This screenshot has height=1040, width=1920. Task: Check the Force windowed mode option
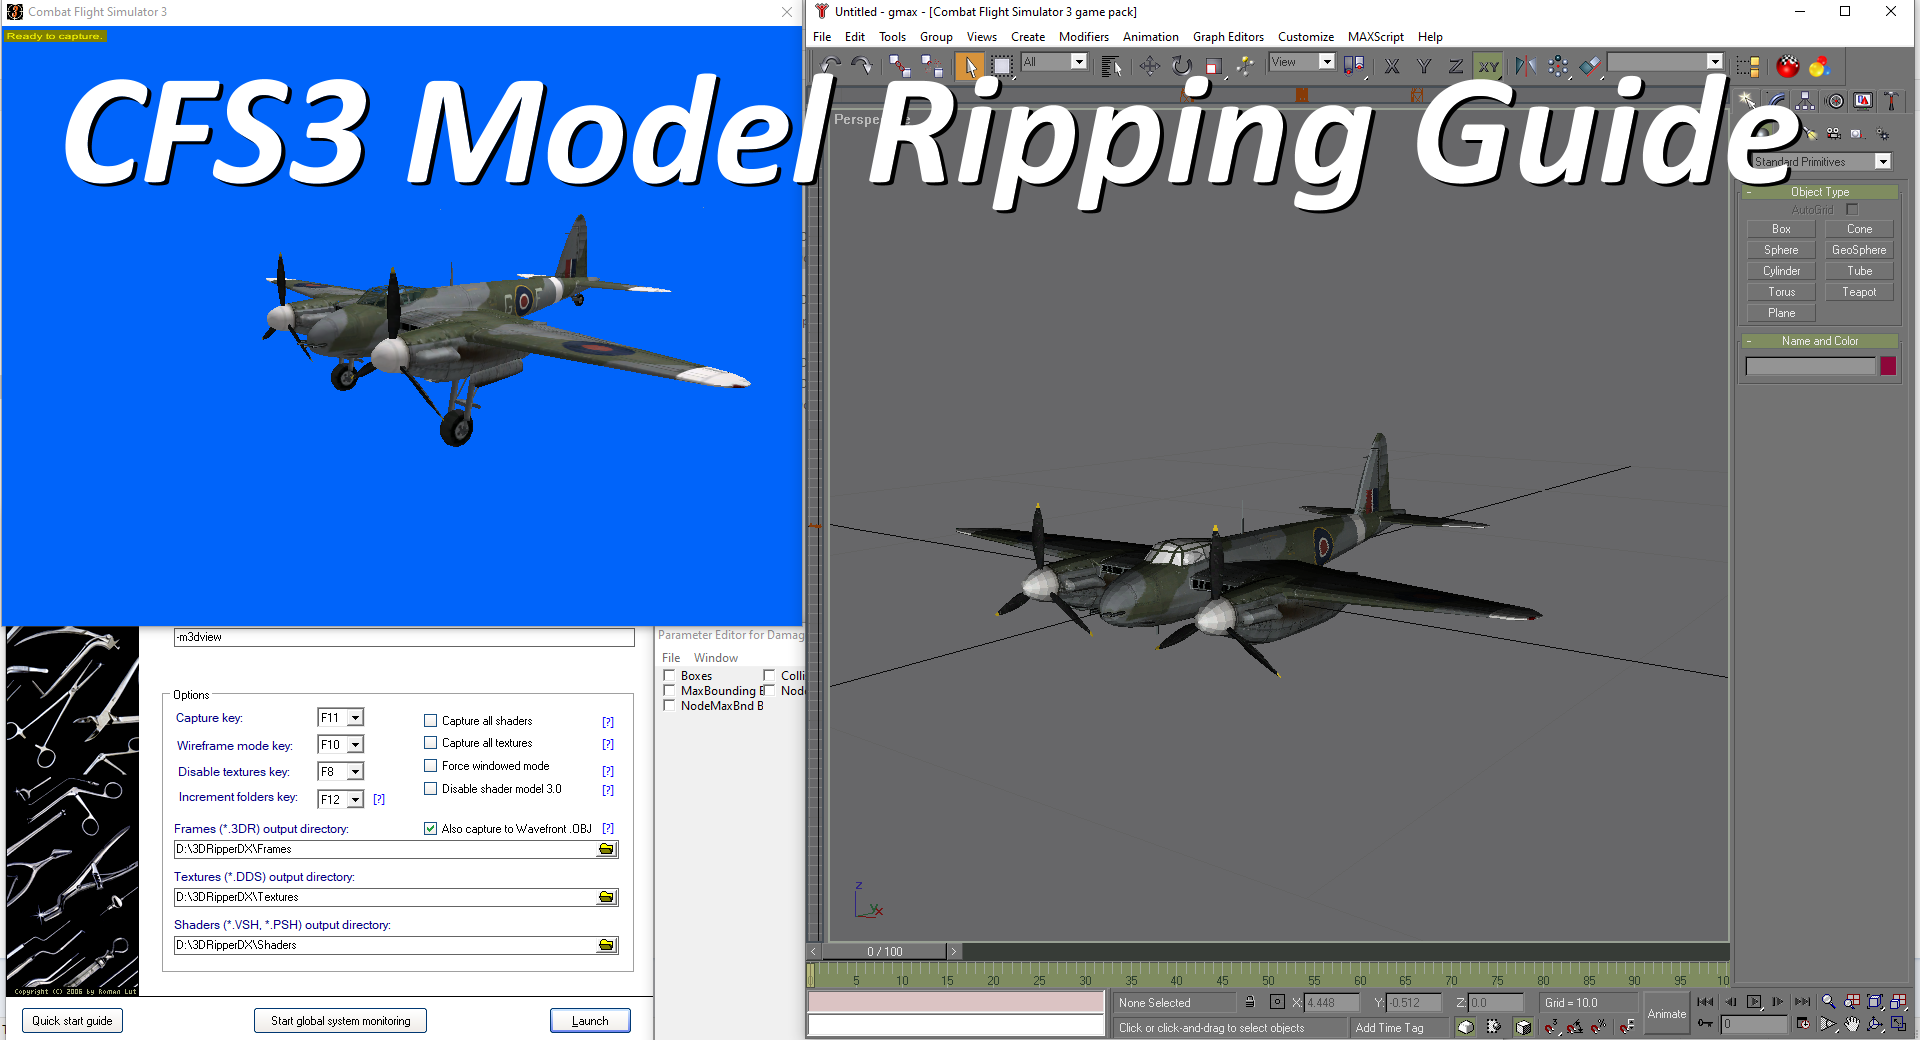pos(430,765)
